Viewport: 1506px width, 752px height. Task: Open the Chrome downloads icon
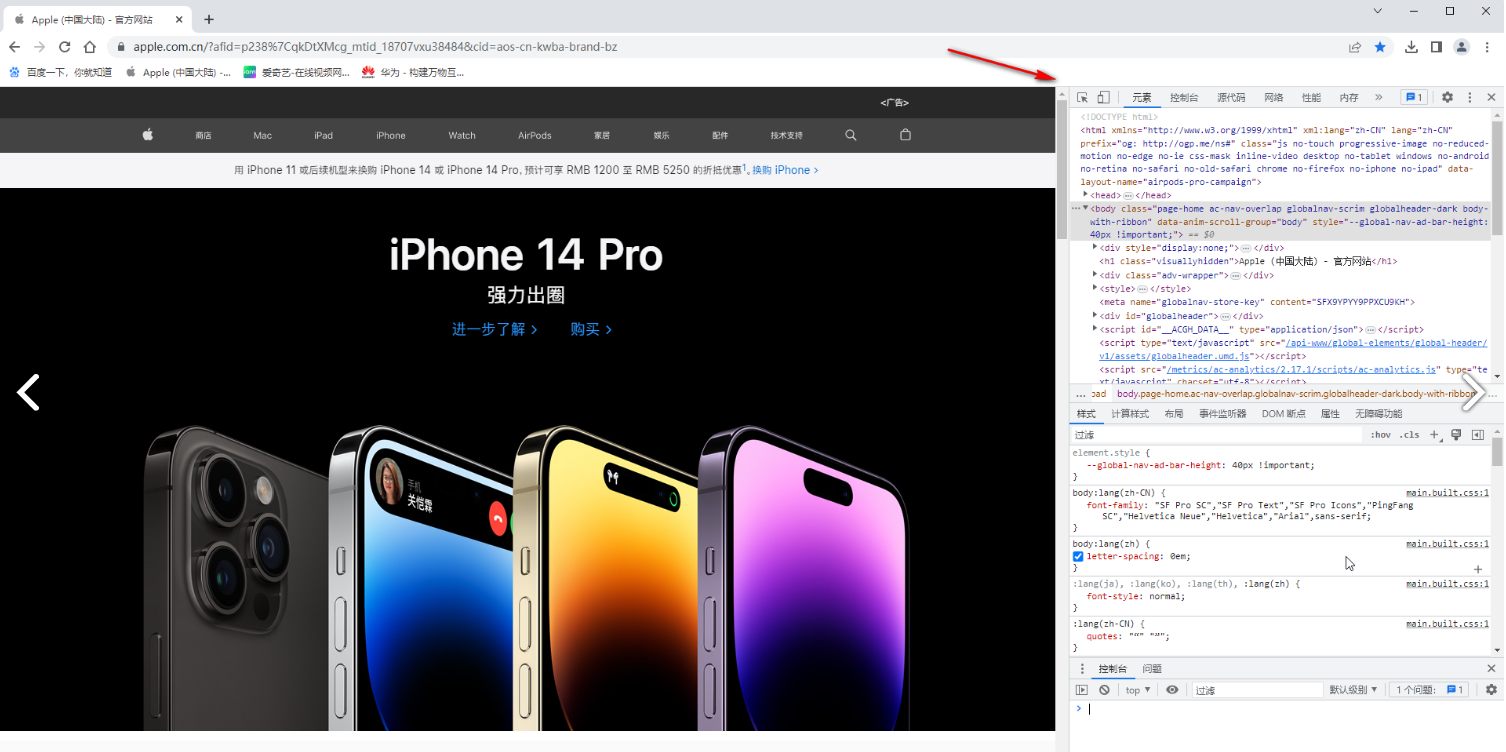(1412, 47)
